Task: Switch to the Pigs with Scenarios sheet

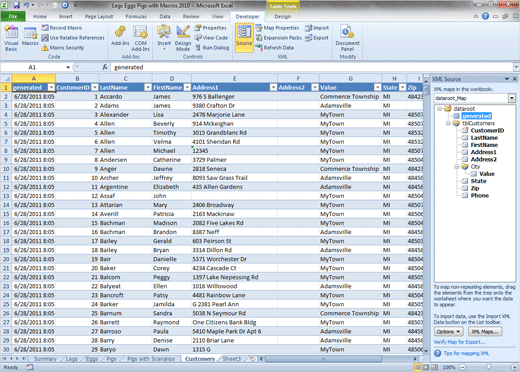Action: [151, 359]
